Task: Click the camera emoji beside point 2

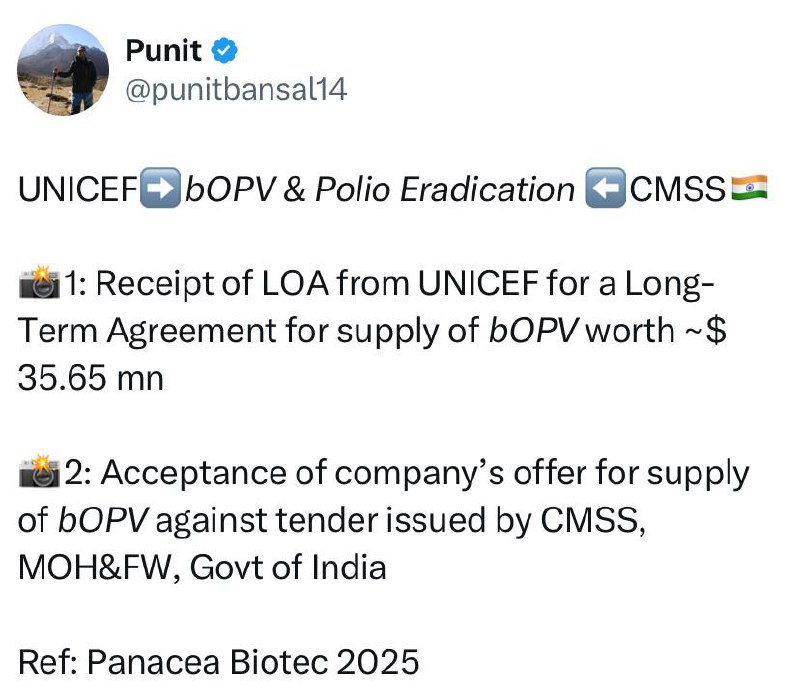Action: [40, 474]
